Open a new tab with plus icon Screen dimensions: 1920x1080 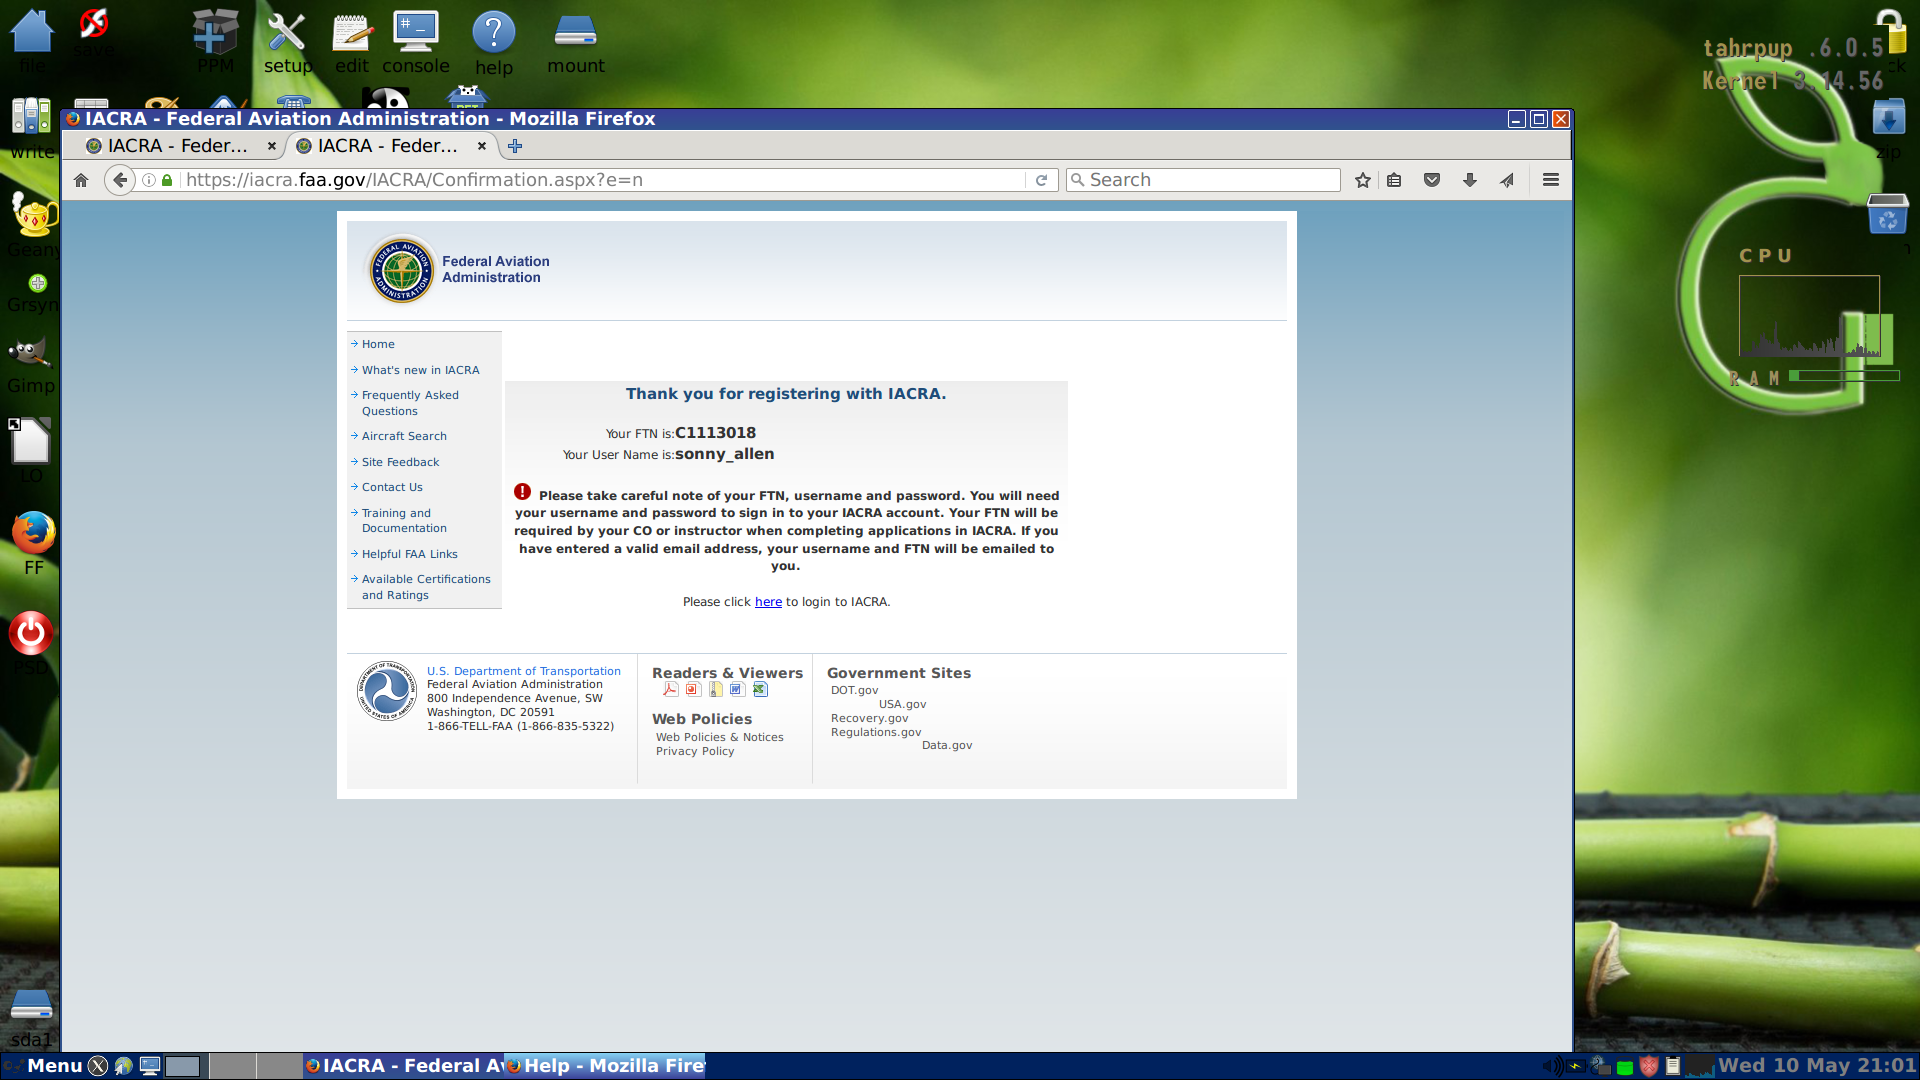515,146
